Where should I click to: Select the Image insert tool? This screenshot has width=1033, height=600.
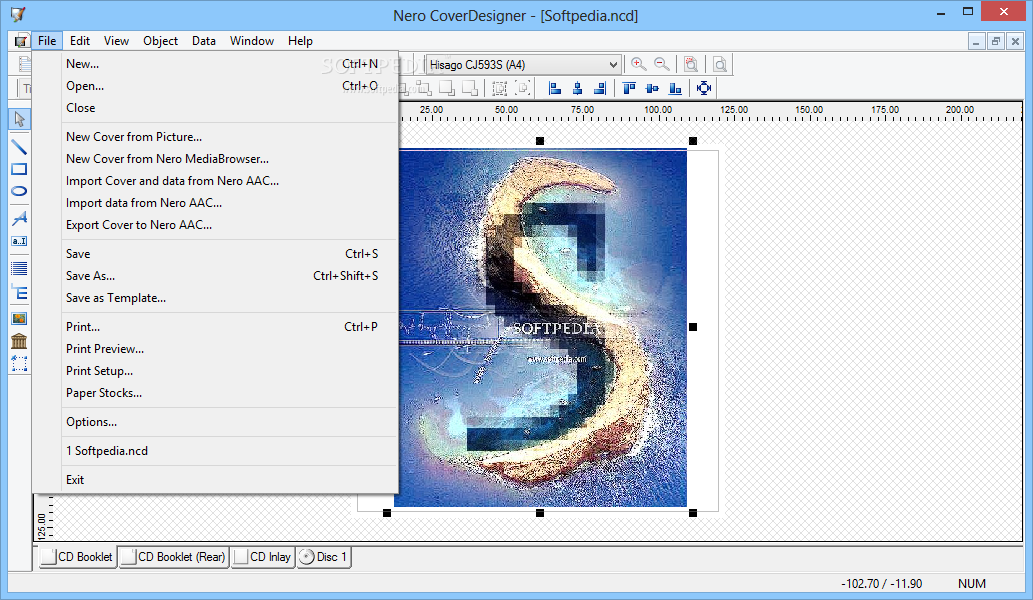[19, 319]
